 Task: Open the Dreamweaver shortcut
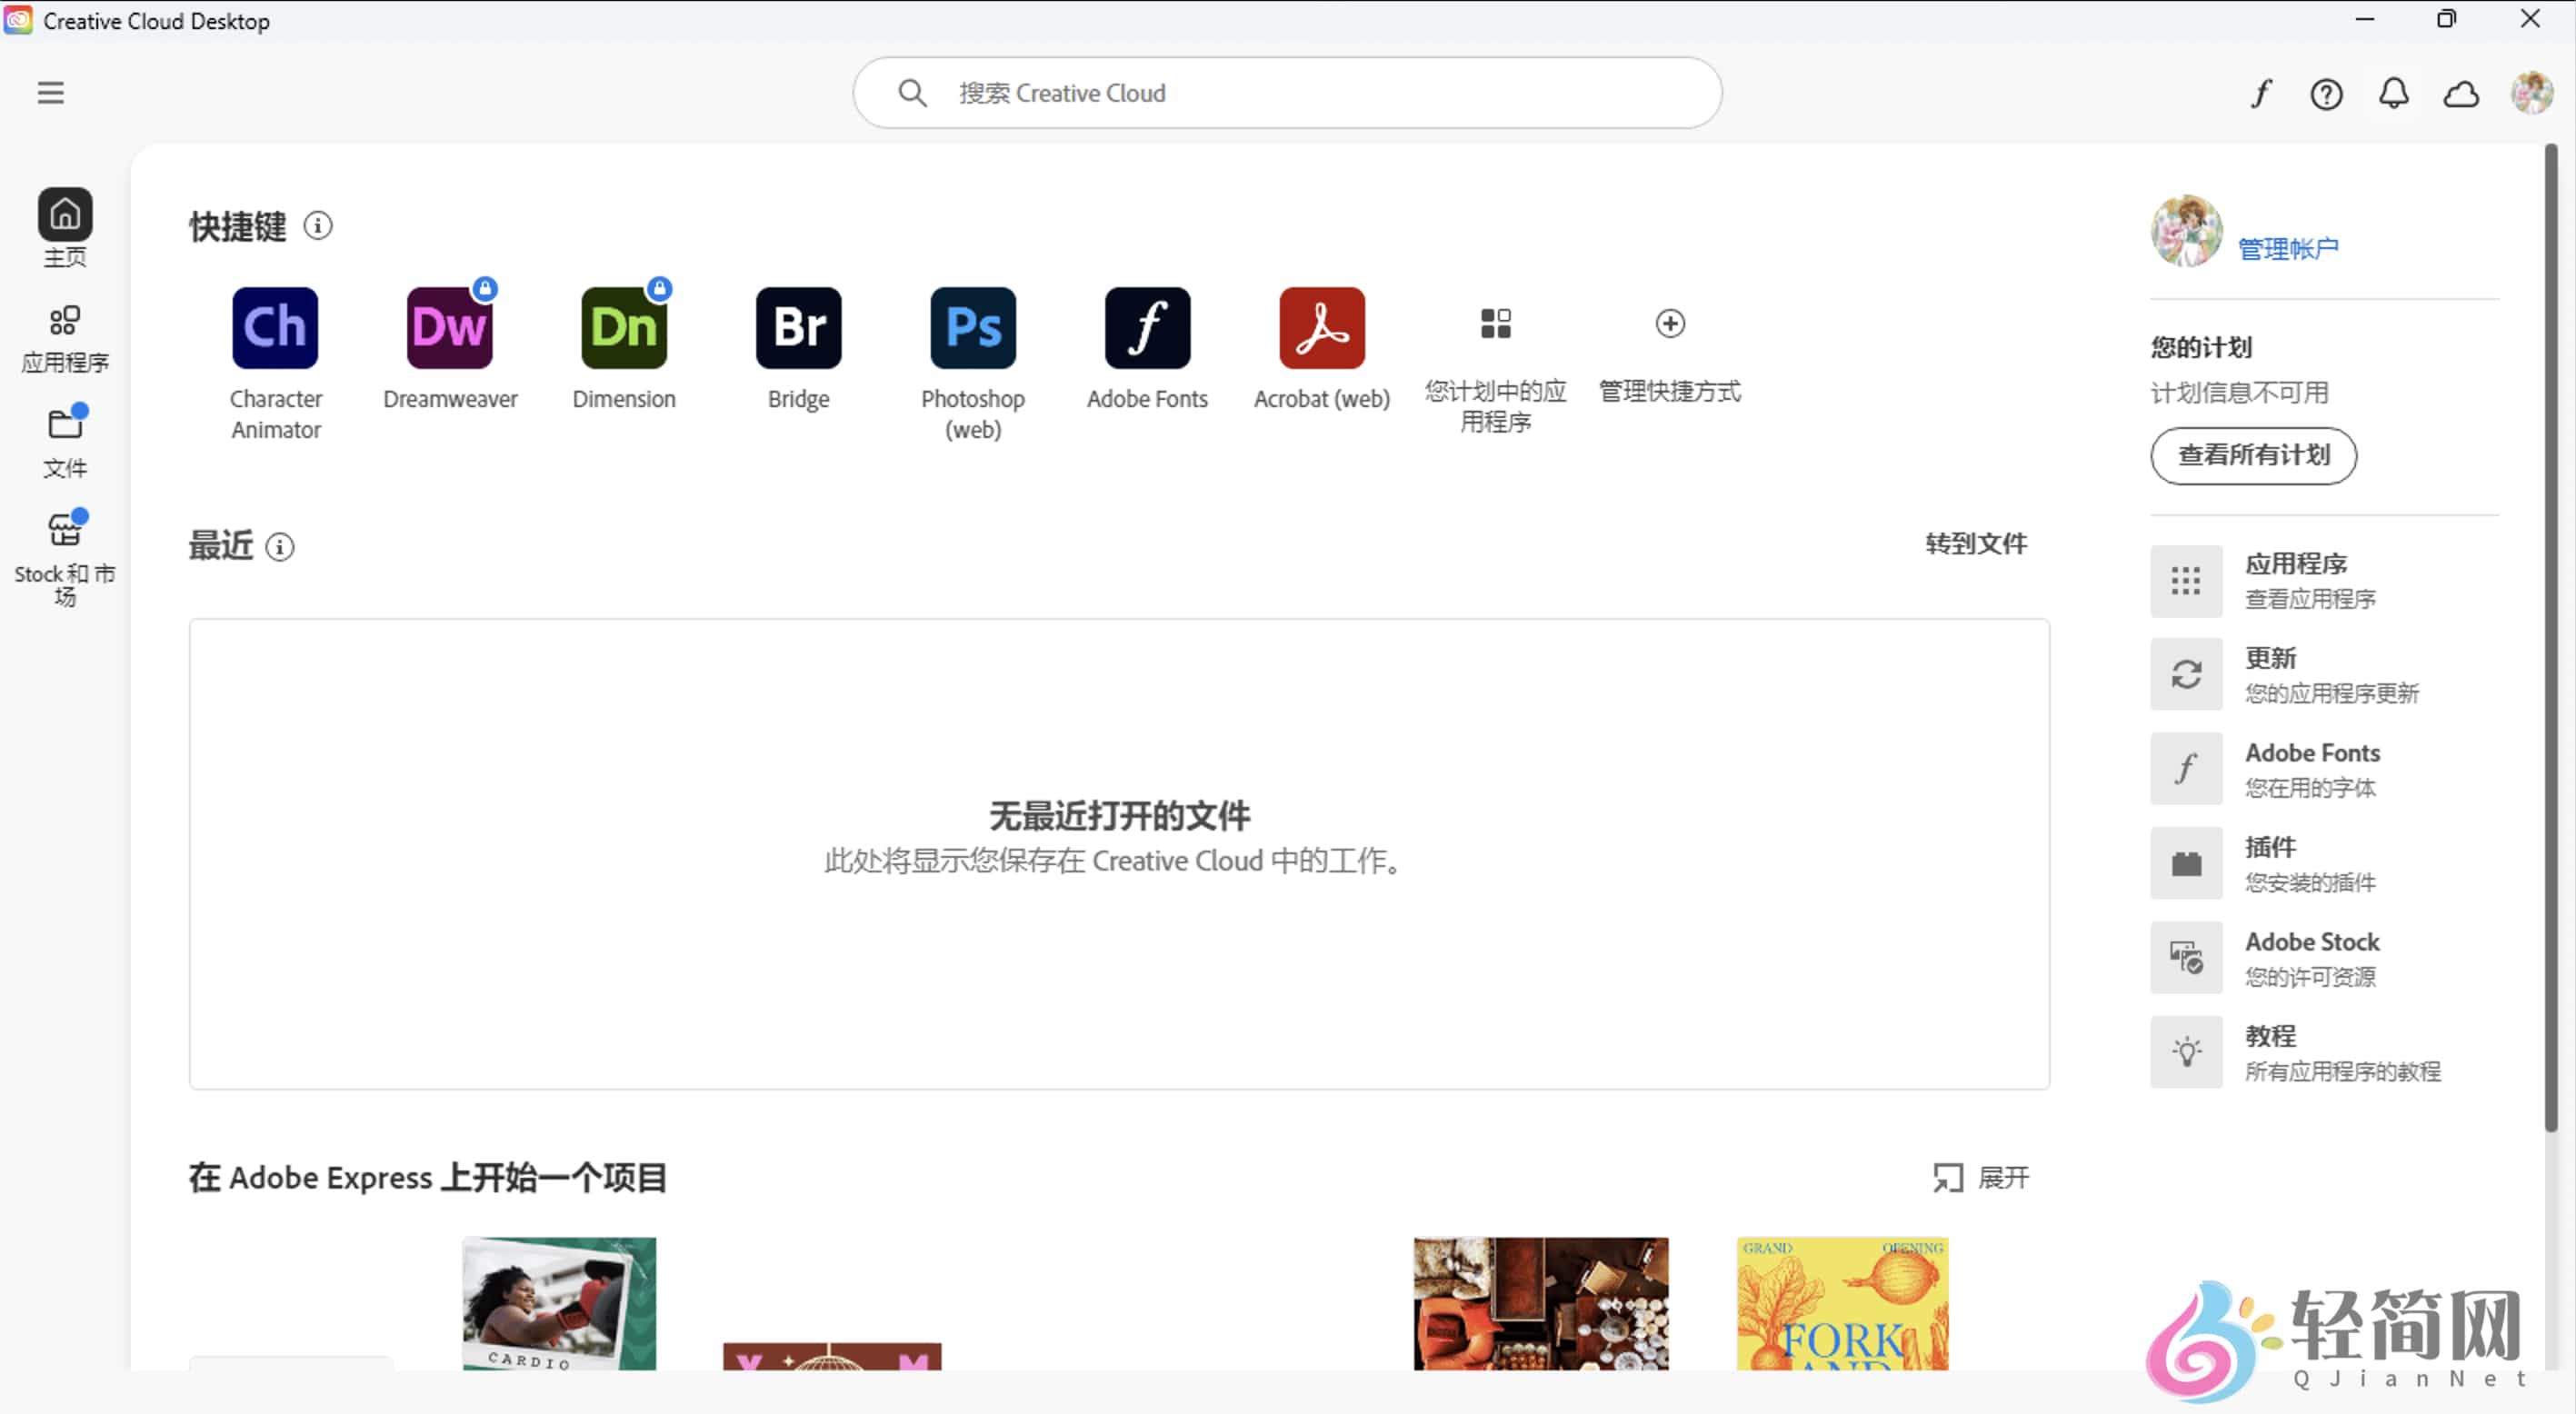point(449,328)
